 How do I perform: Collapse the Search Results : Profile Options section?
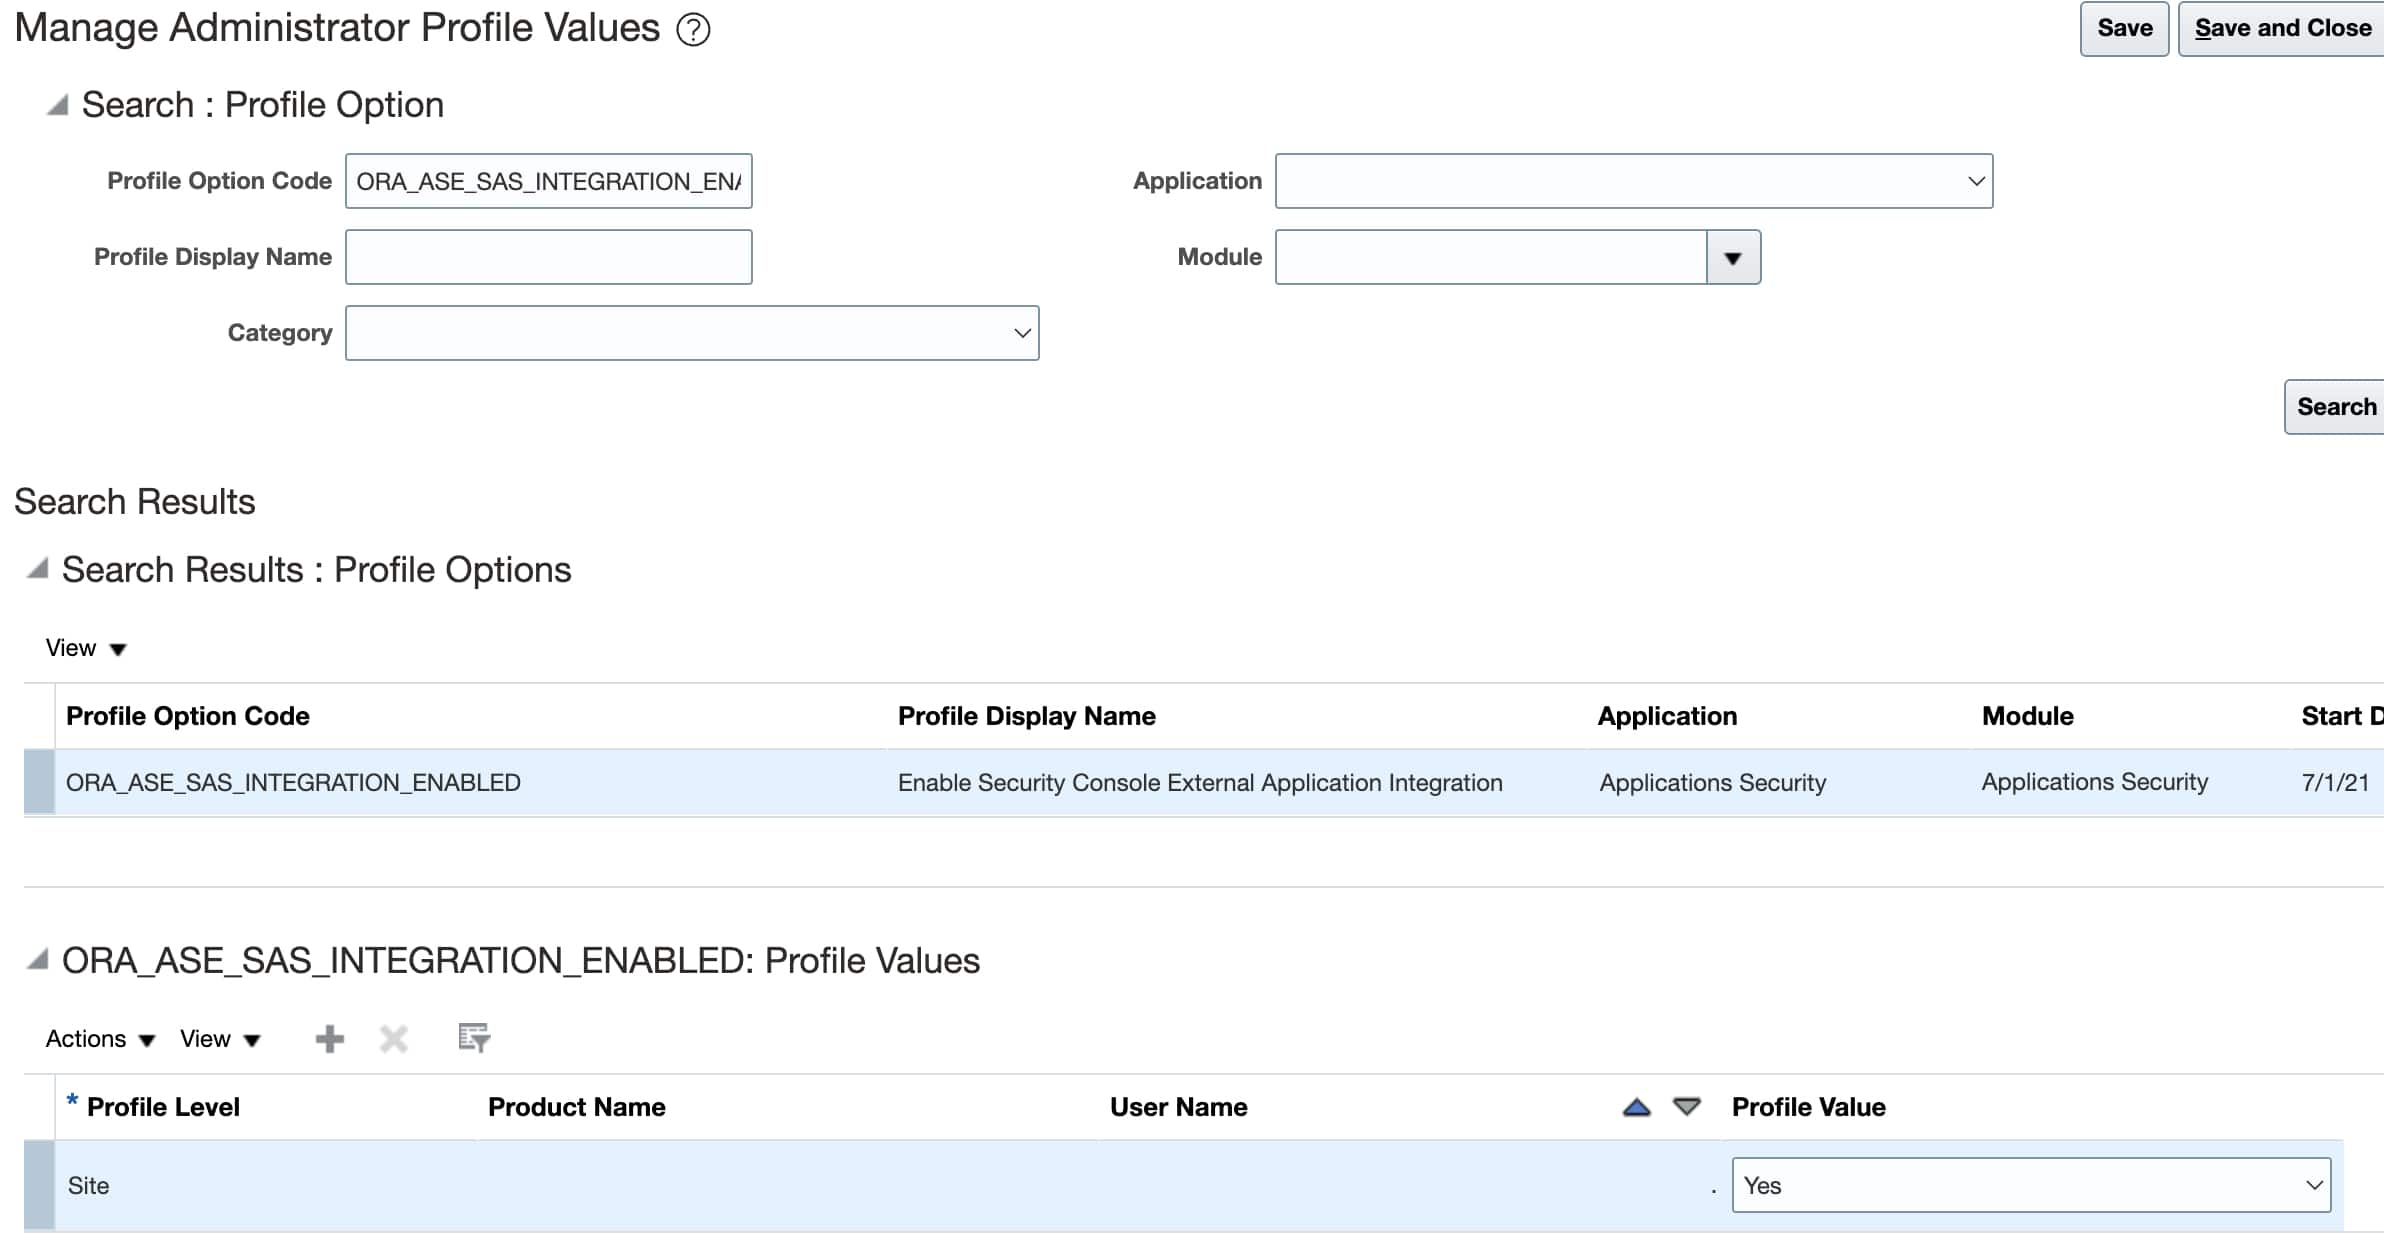(38, 569)
